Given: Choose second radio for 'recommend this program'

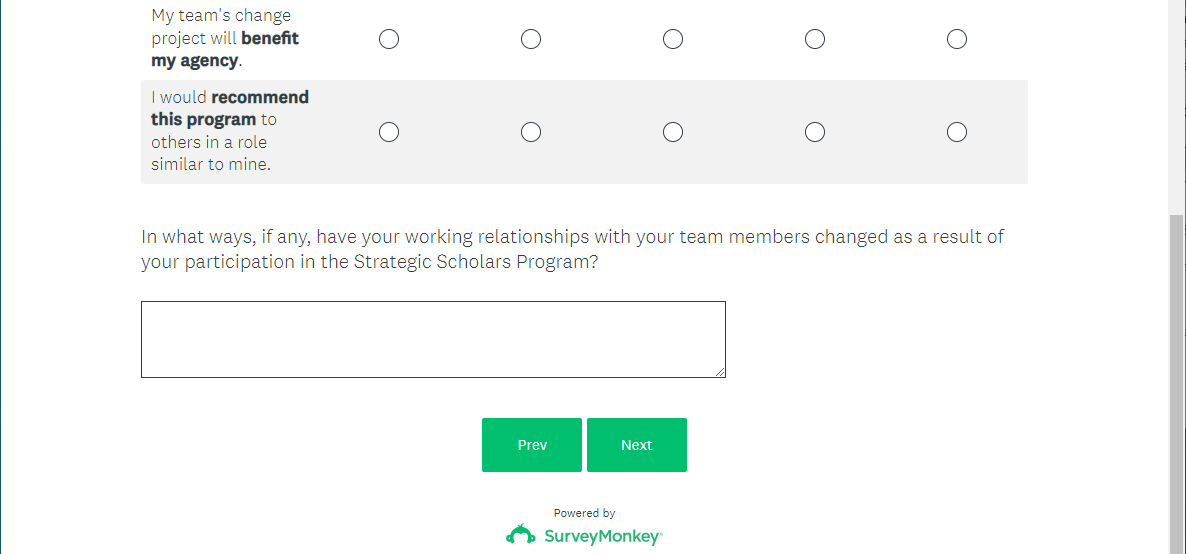Looking at the screenshot, I should coord(531,132).
